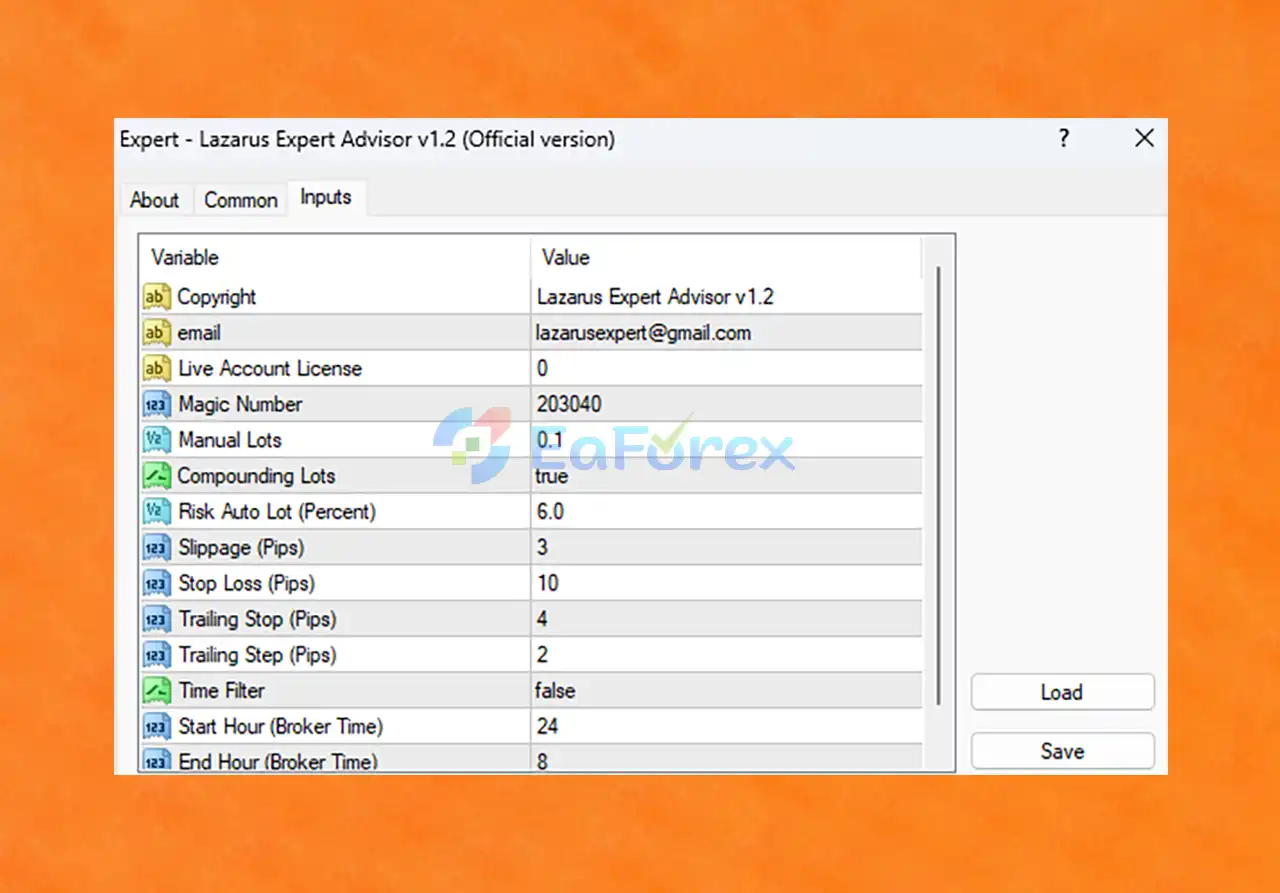
Task: Click the Magic Number integer icon
Action: click(157, 405)
